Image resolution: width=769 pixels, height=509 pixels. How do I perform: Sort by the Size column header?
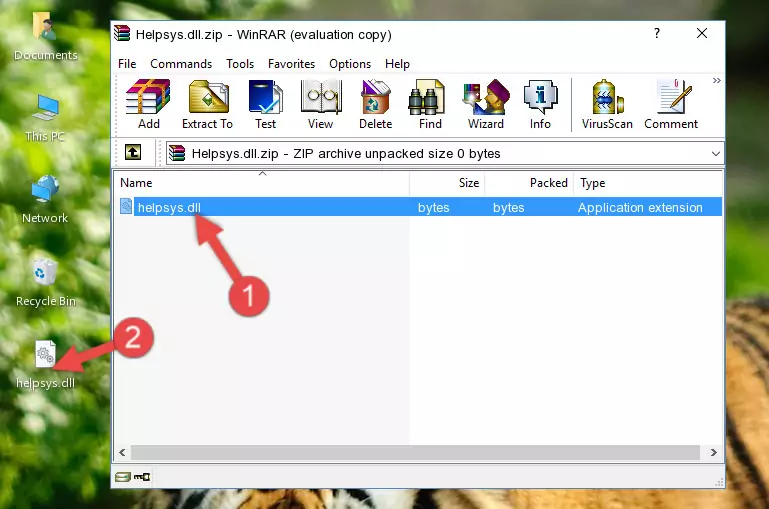[447, 183]
